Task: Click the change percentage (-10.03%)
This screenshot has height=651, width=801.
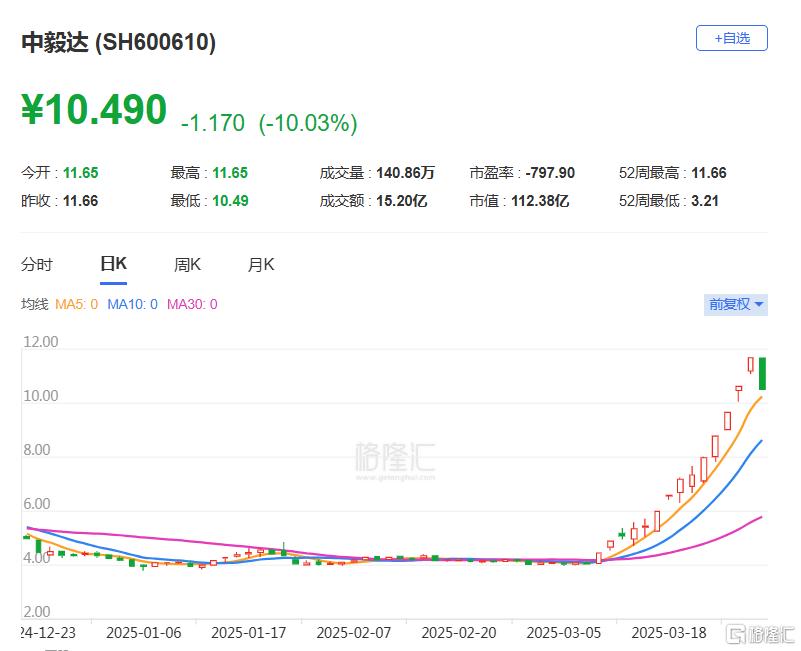Action: (308, 123)
